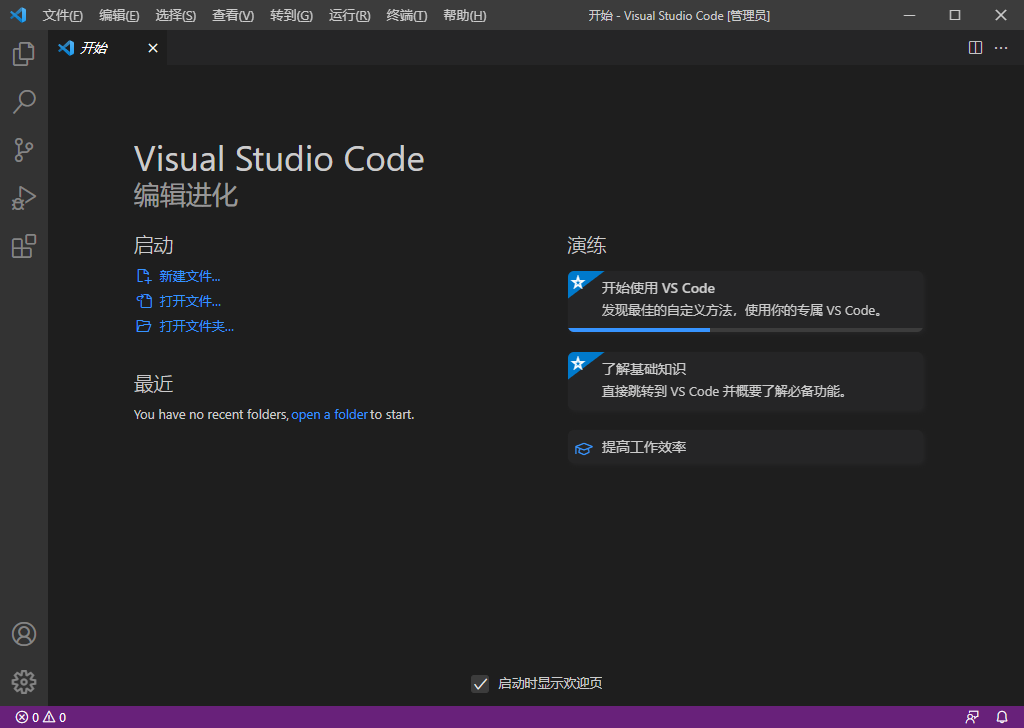Open the 提高工作效率 walkthrough
The height and width of the screenshot is (728, 1024).
(x=745, y=447)
